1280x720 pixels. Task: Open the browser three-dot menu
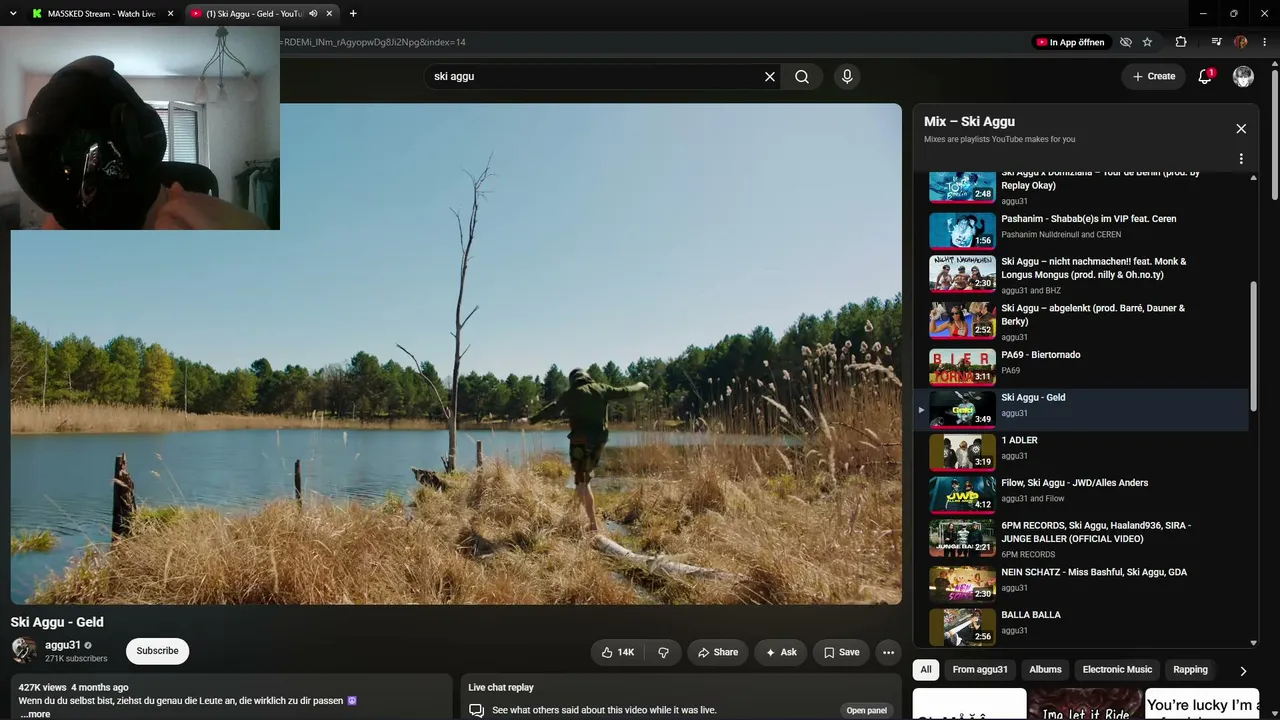(x=1266, y=42)
